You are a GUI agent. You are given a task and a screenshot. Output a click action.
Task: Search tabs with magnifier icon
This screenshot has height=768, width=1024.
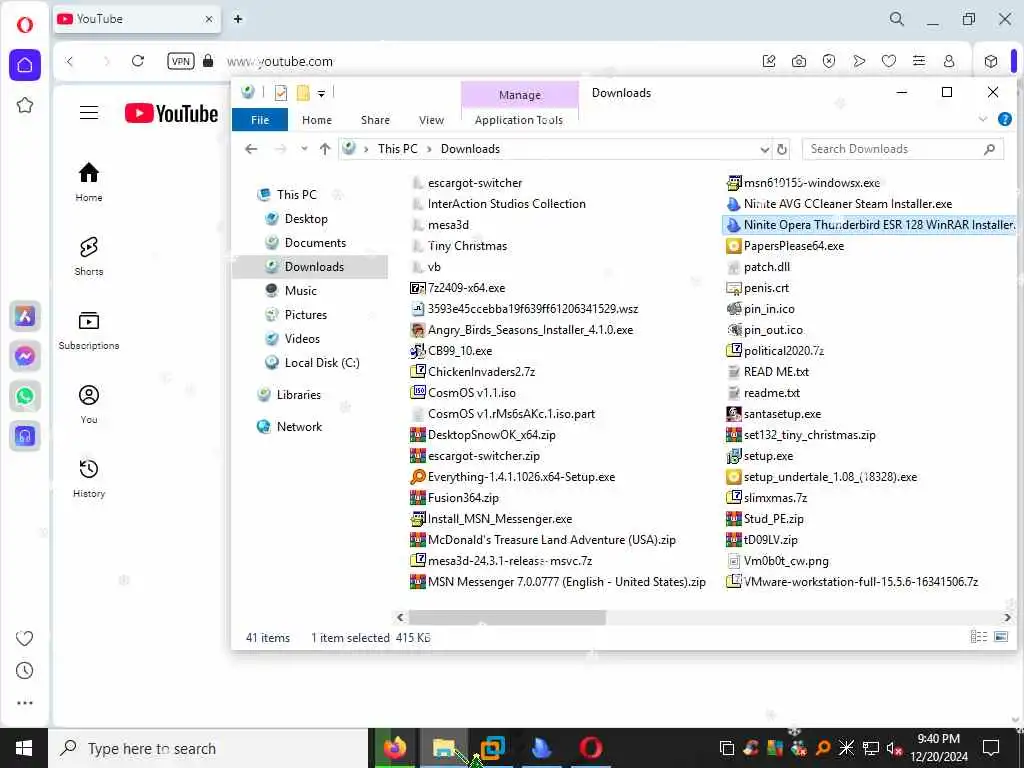(897, 19)
